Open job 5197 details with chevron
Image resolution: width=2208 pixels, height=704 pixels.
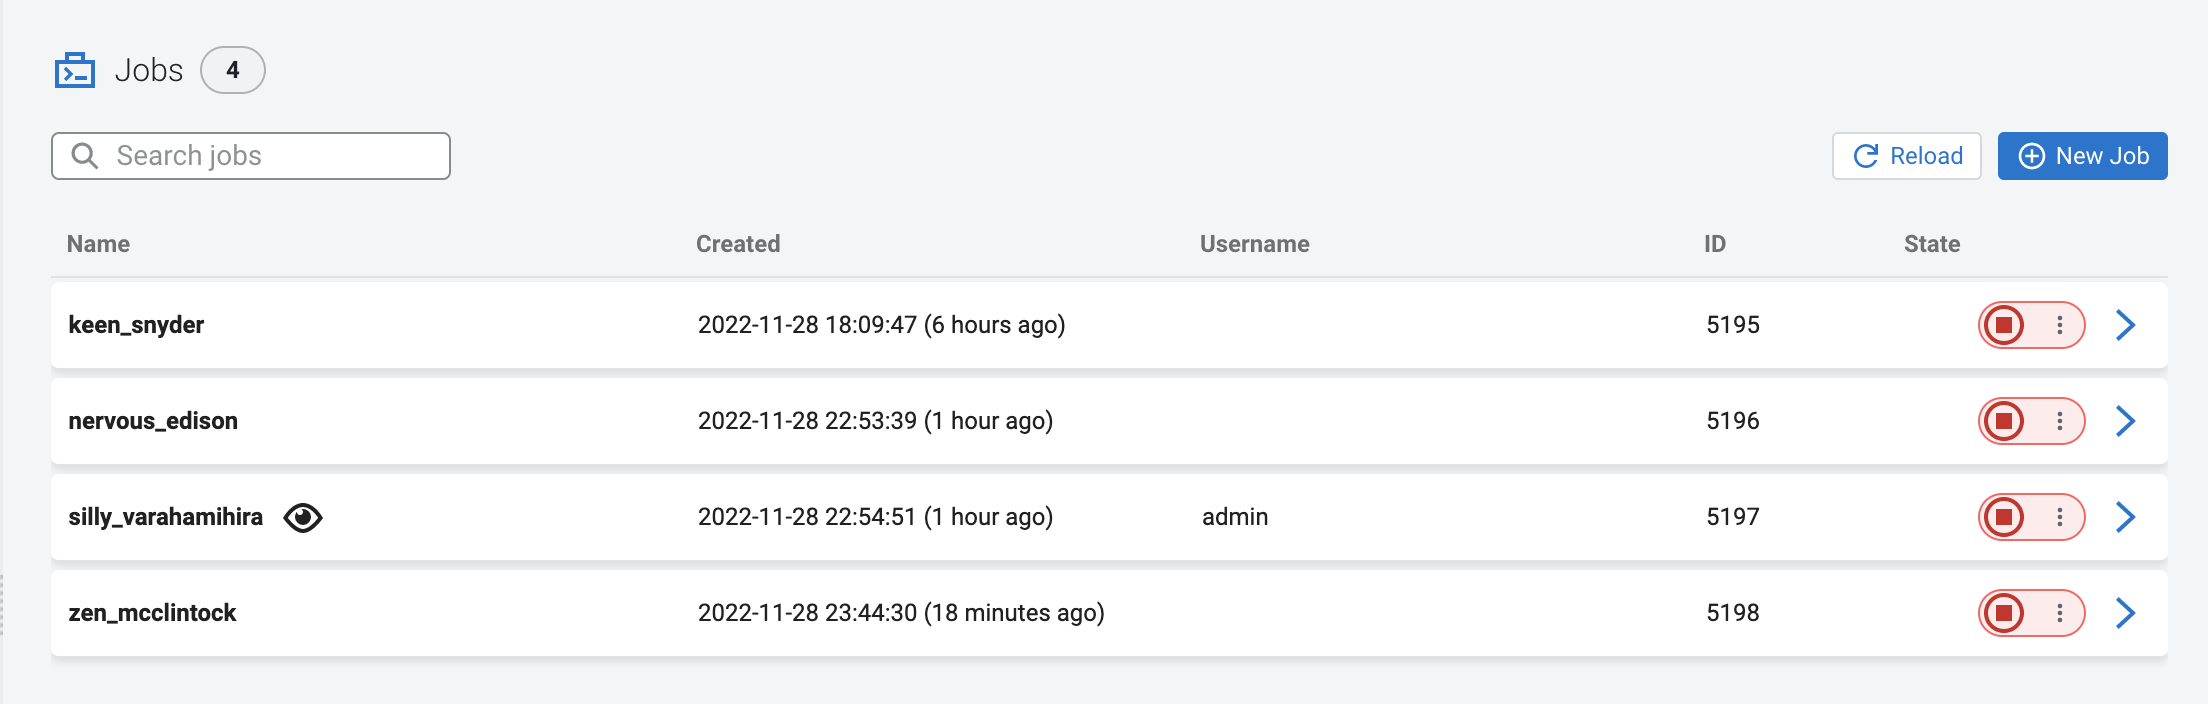pyautogui.click(x=2126, y=517)
